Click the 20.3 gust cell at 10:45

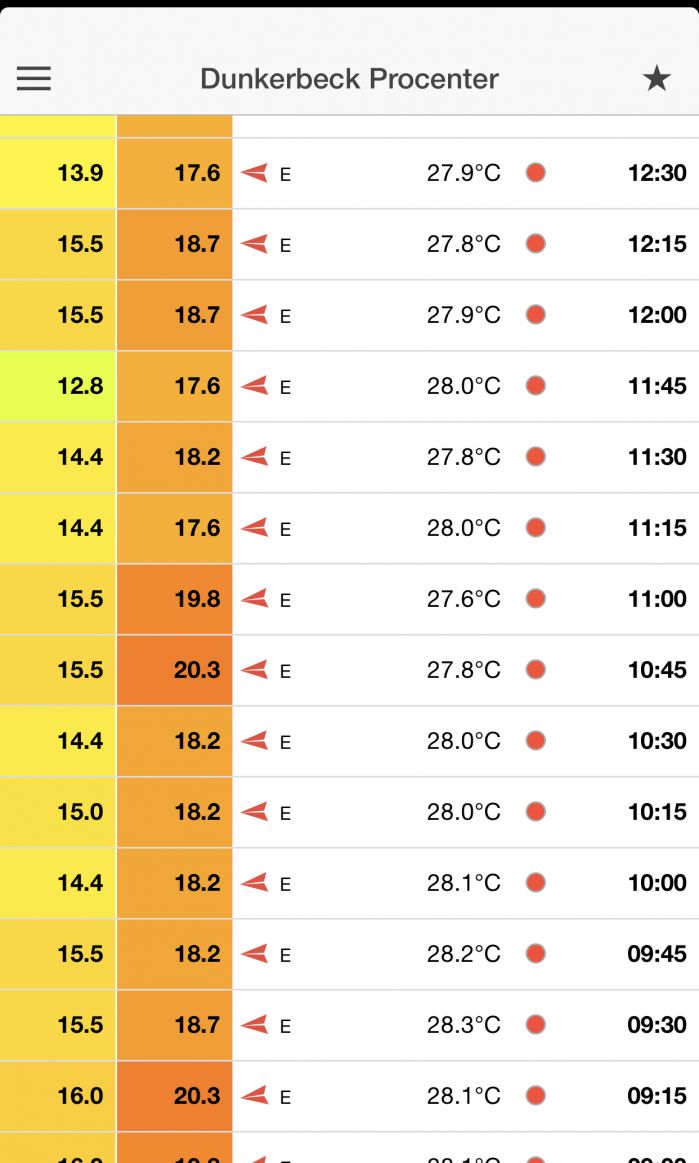(x=175, y=670)
